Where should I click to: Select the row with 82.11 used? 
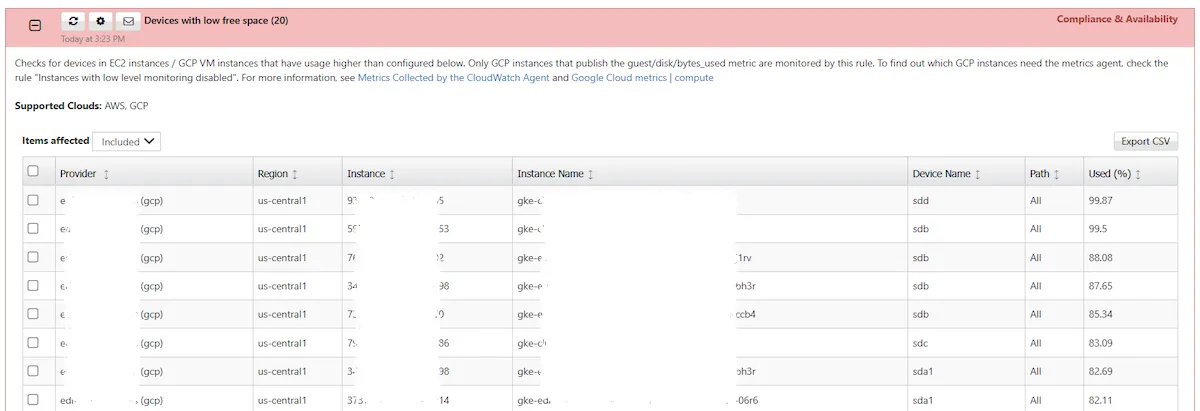point(33,400)
